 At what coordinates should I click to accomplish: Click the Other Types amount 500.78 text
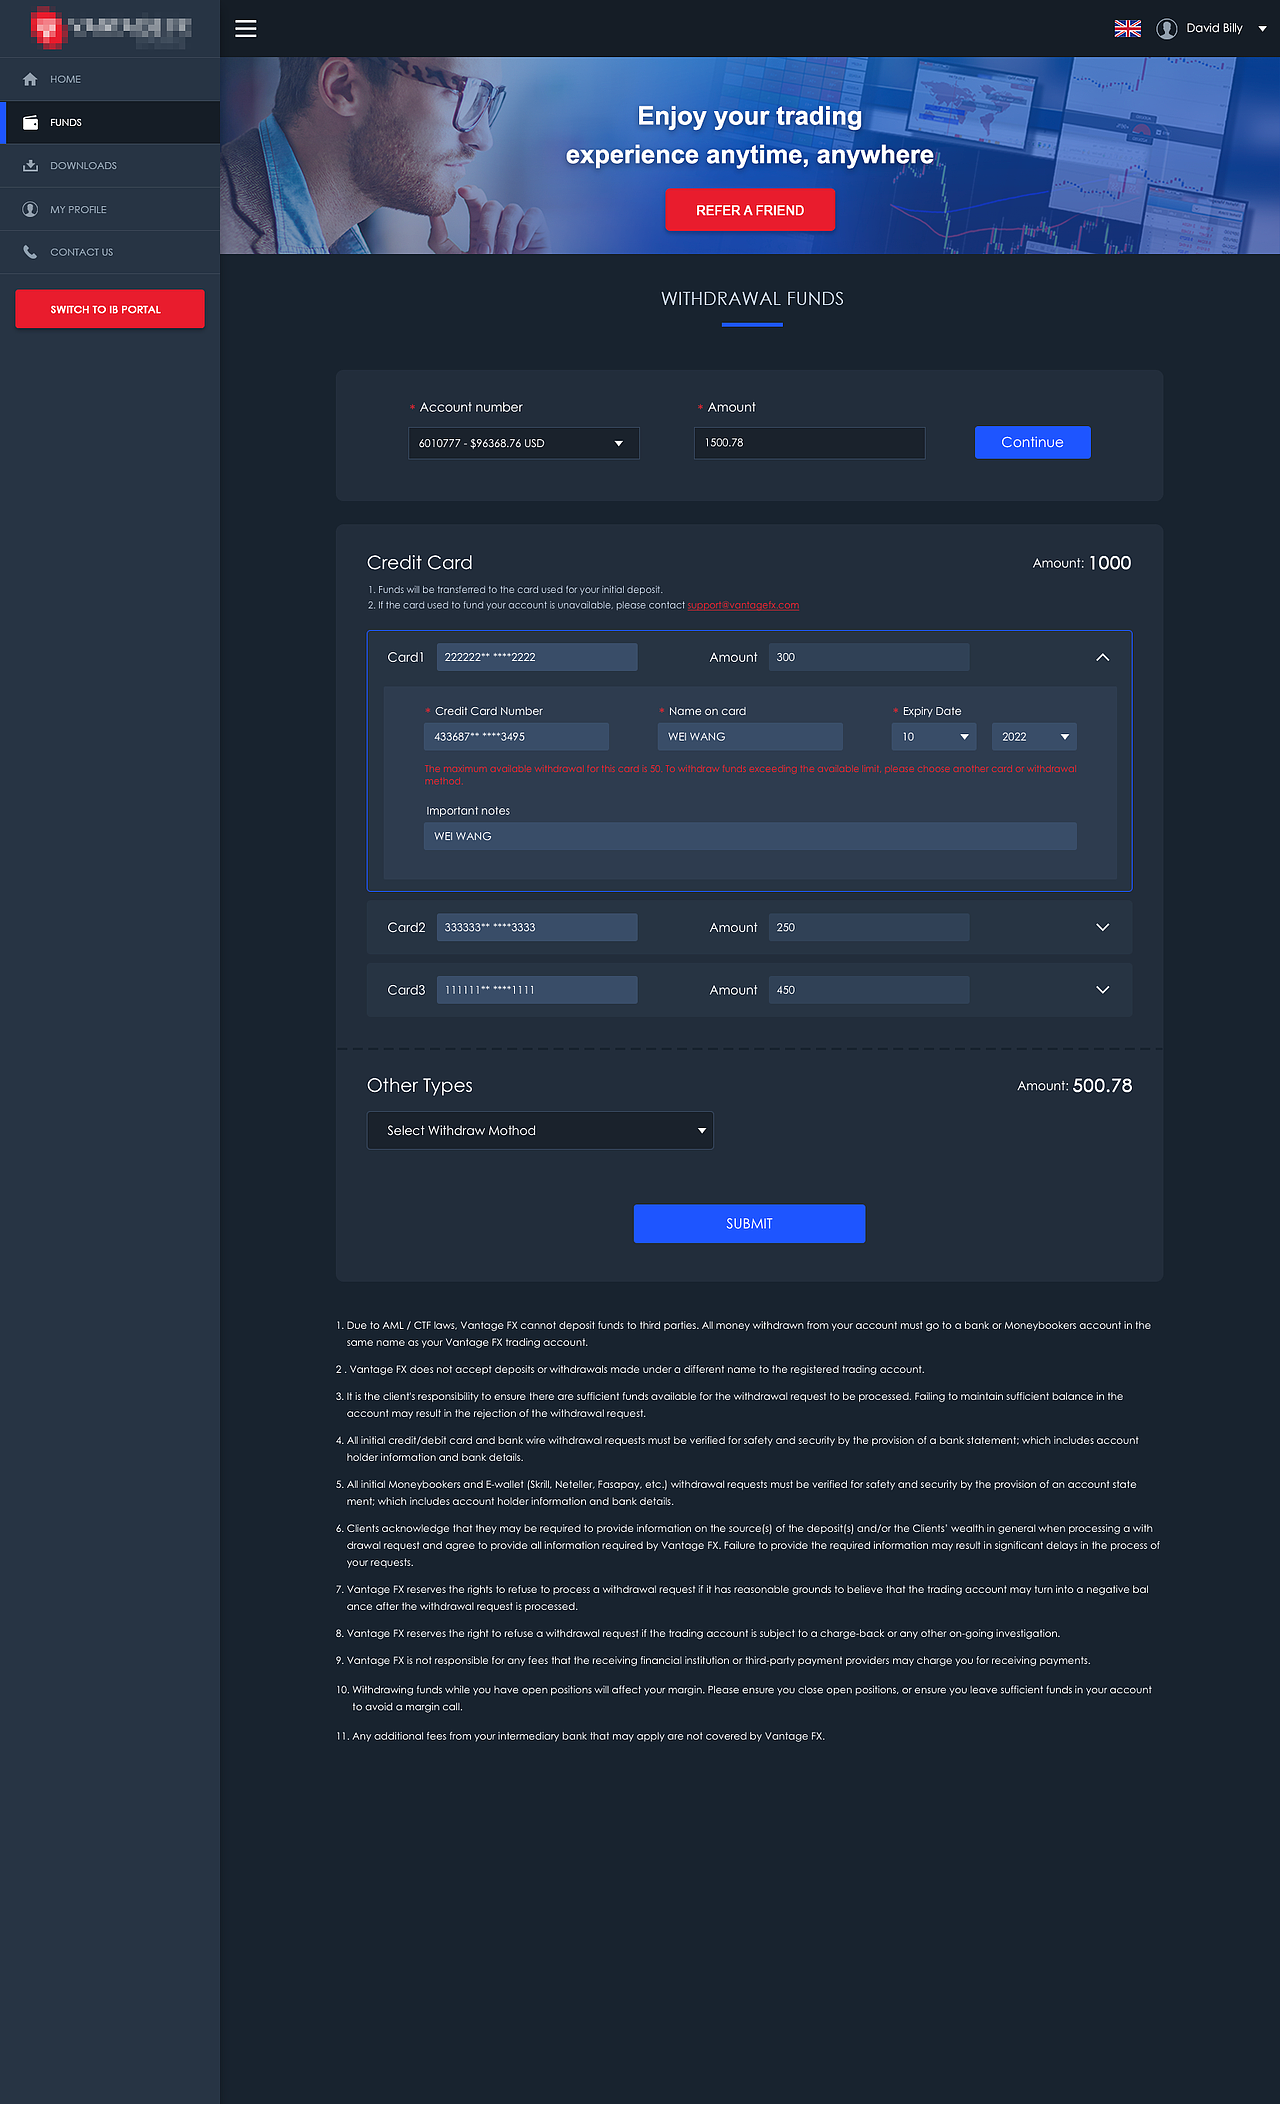[1102, 1086]
